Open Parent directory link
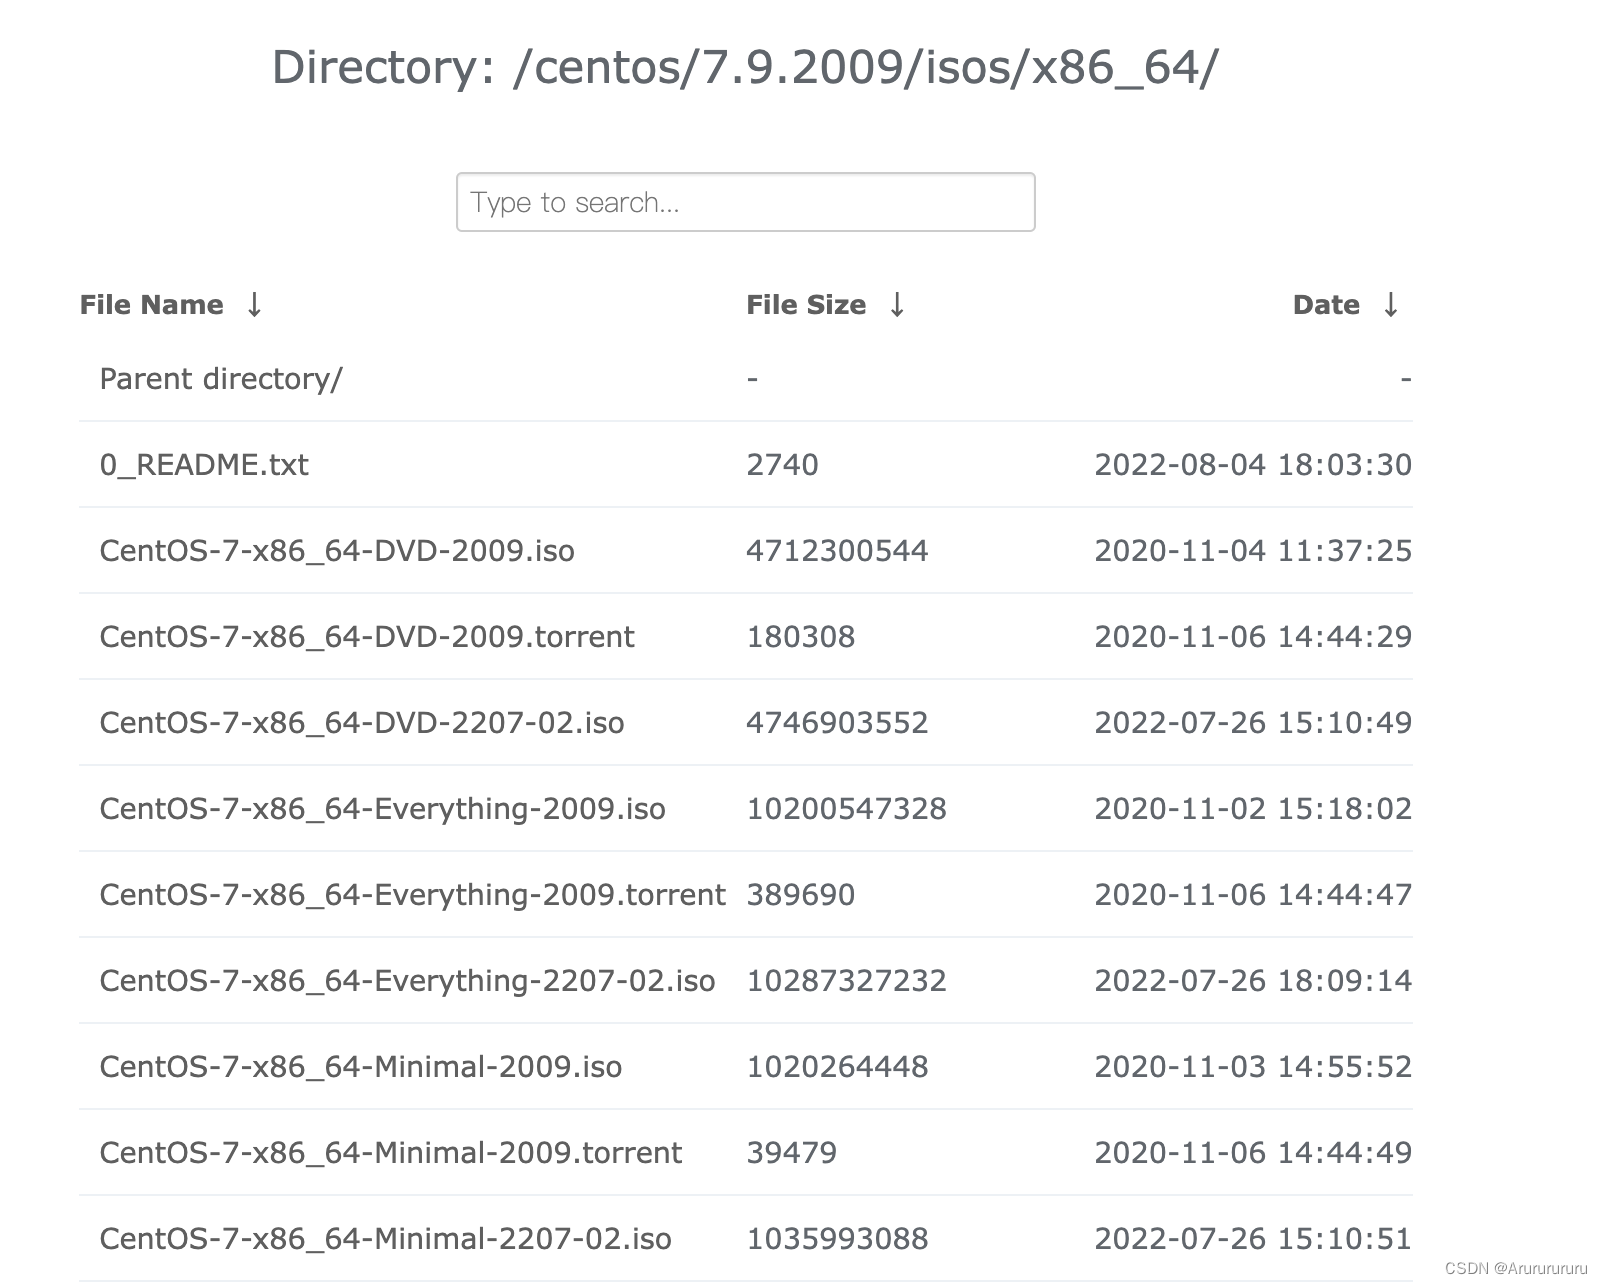The width and height of the screenshot is (1602, 1284). click(x=221, y=379)
